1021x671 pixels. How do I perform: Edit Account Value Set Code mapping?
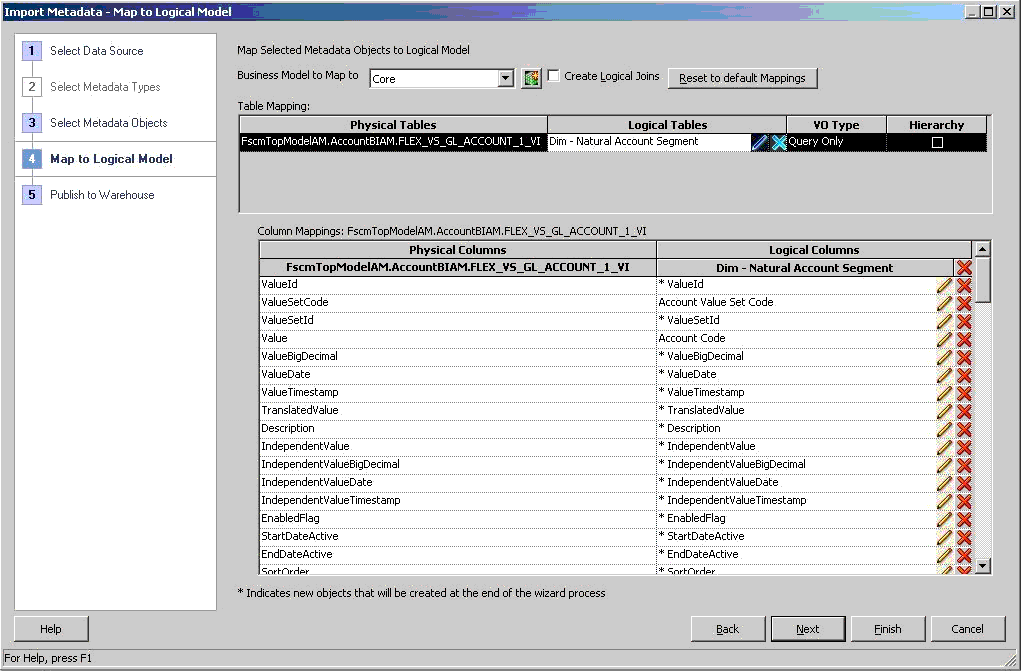click(x=944, y=303)
